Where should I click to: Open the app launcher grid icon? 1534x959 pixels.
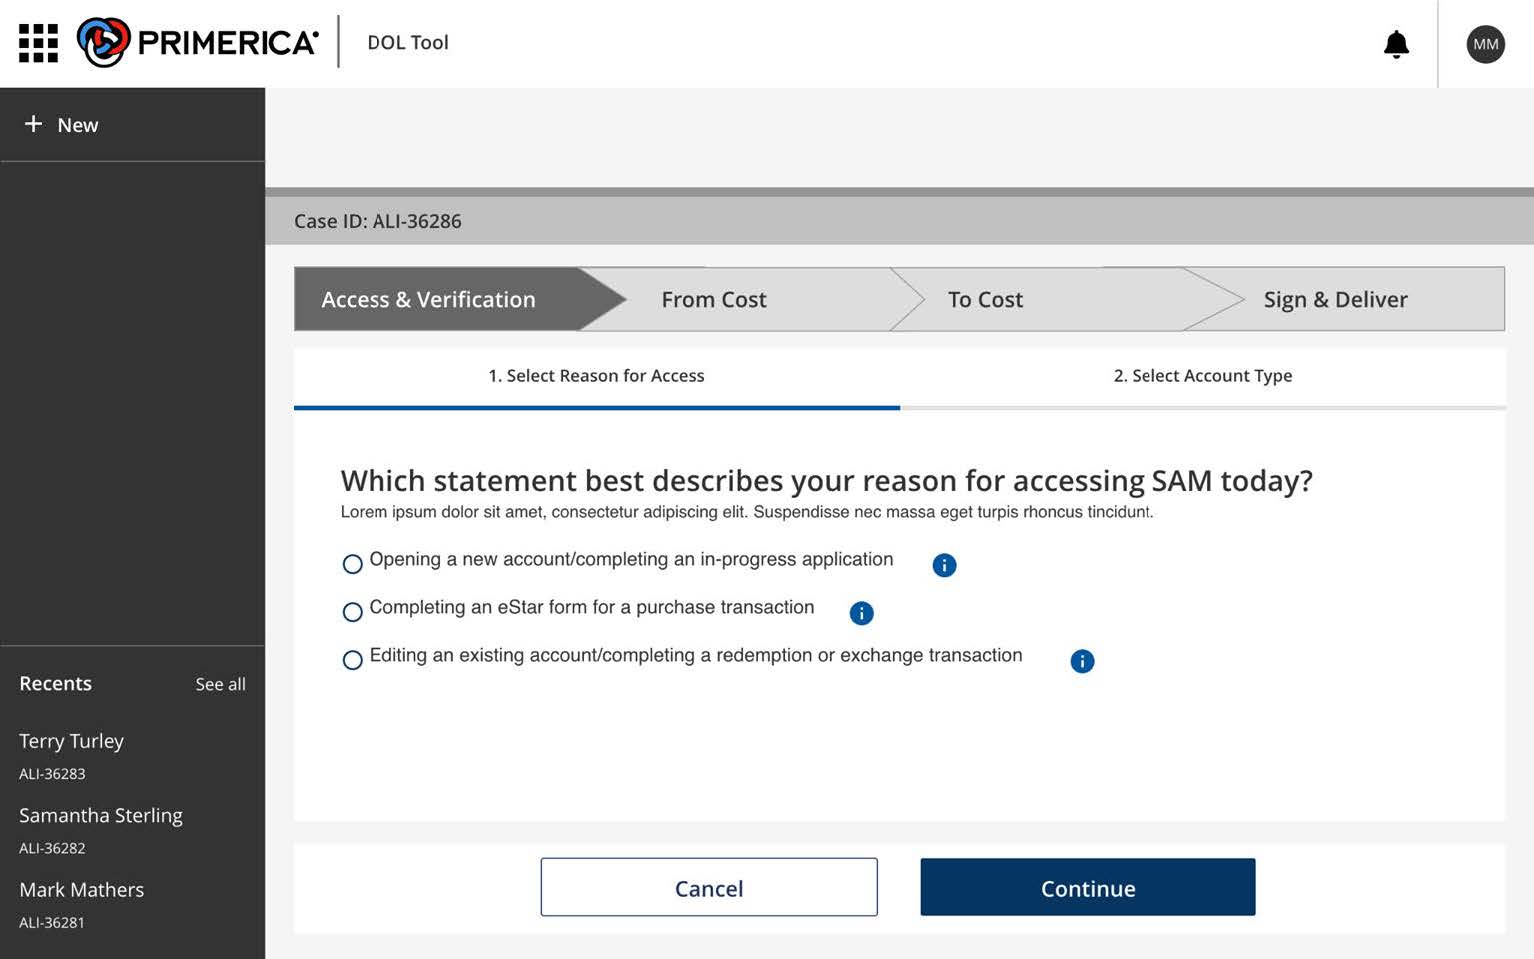pos(38,43)
